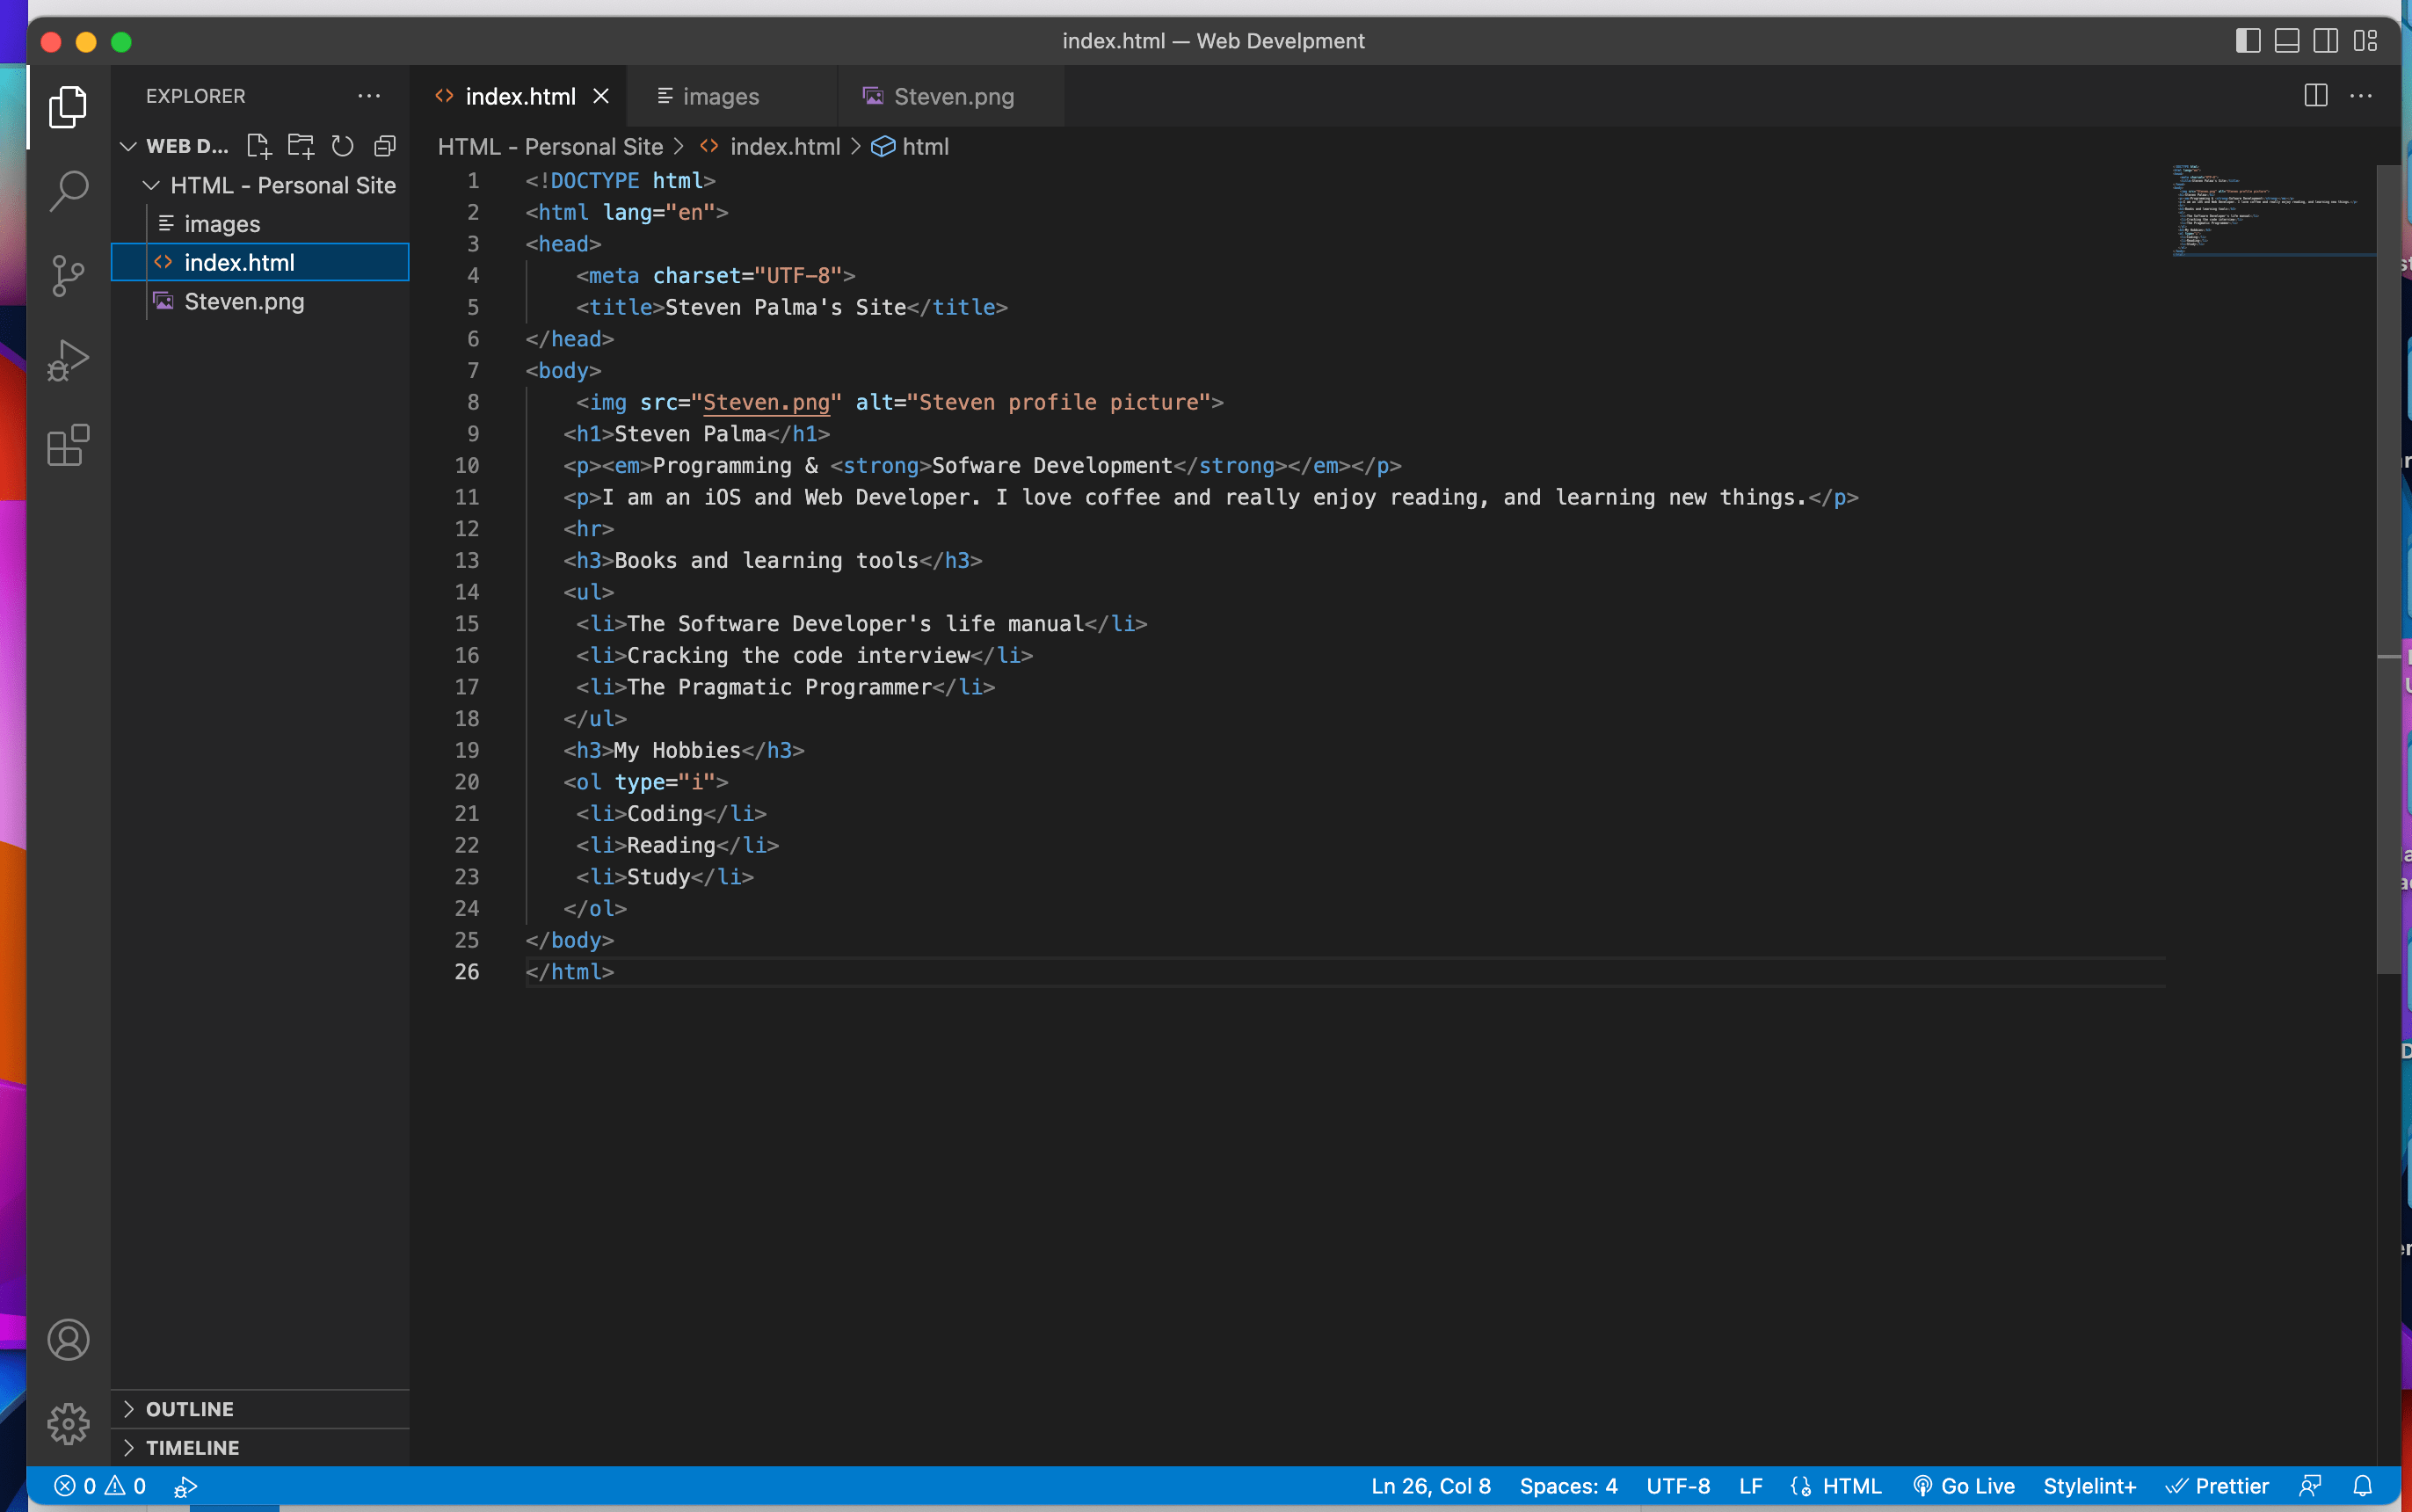Refresh the explorer file tree
The image size is (2412, 1512).
click(x=343, y=146)
